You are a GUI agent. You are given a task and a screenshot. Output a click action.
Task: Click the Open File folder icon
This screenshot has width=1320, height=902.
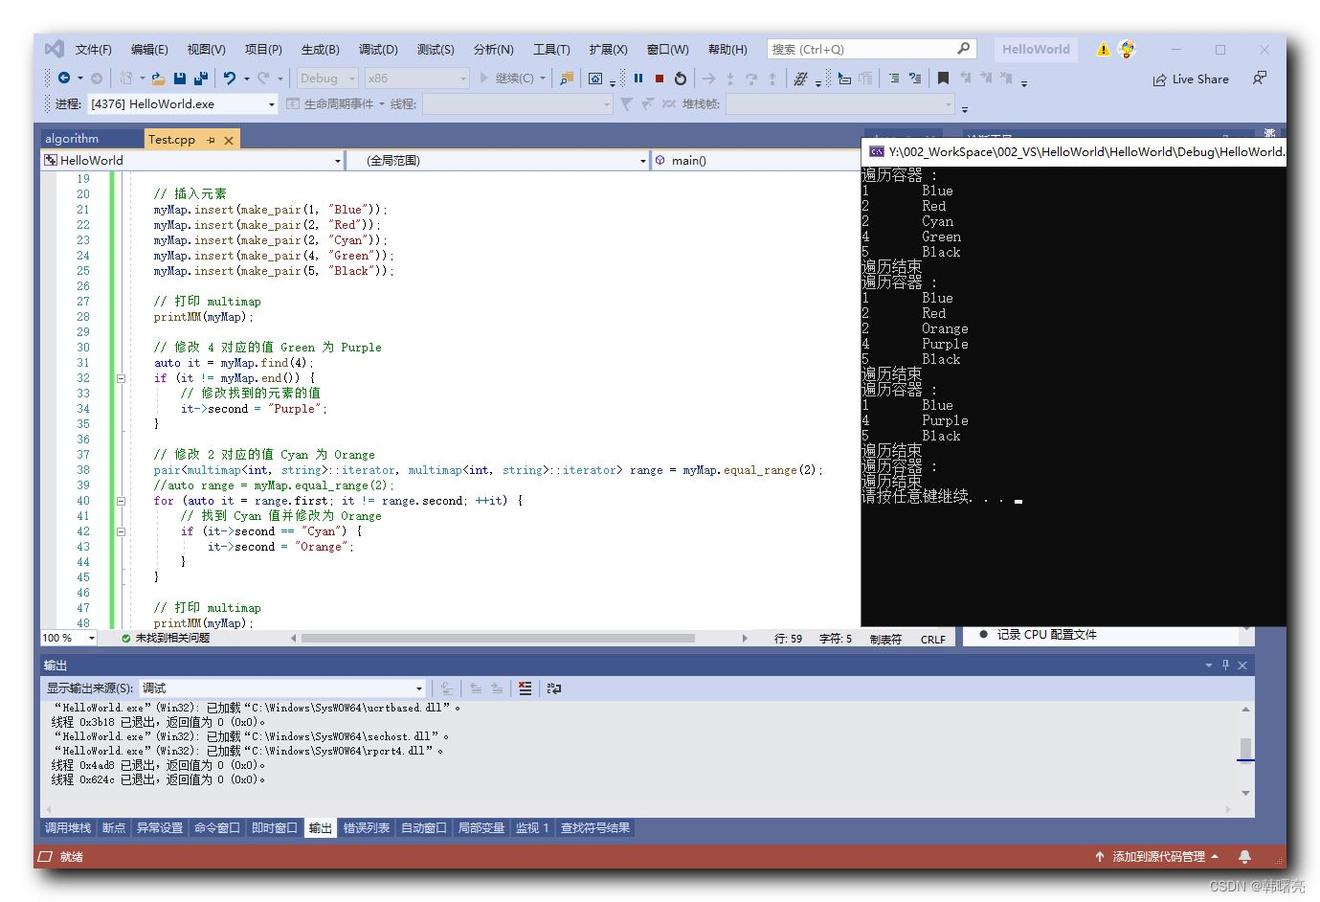[x=158, y=78]
